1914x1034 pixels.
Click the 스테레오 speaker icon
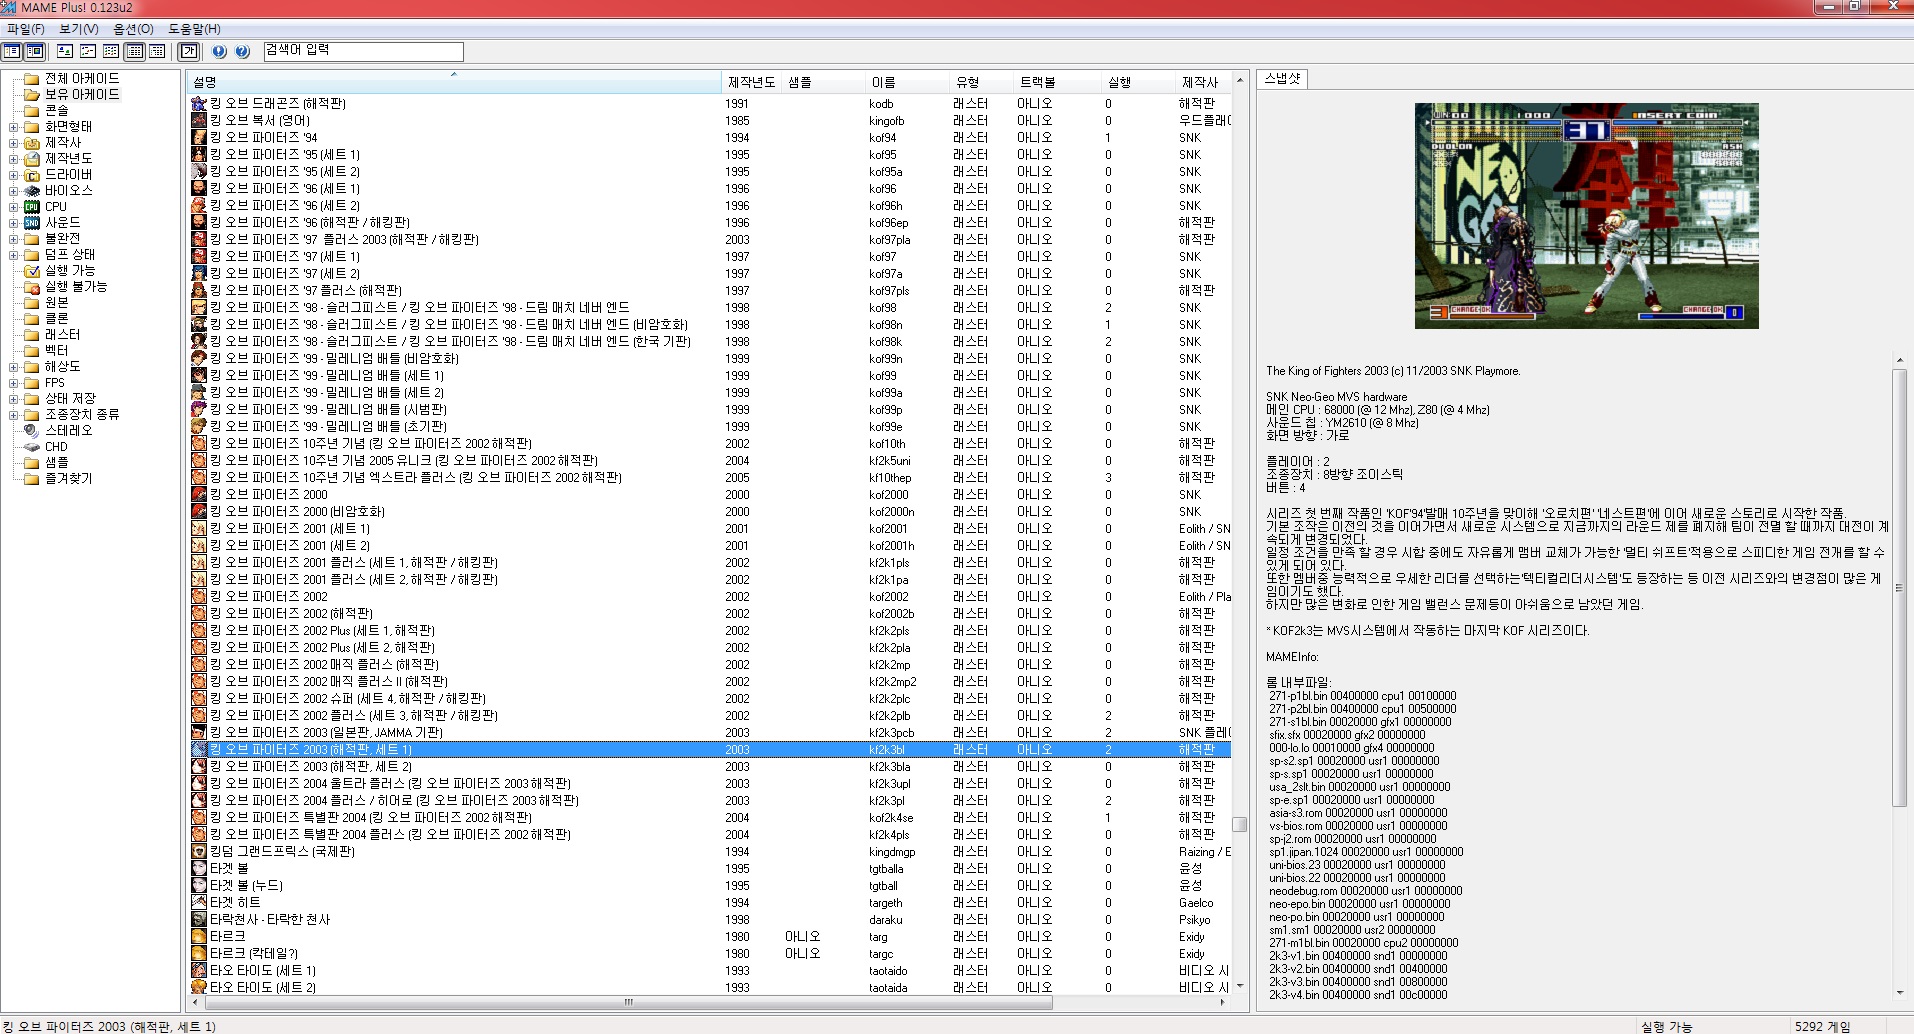click(32, 431)
